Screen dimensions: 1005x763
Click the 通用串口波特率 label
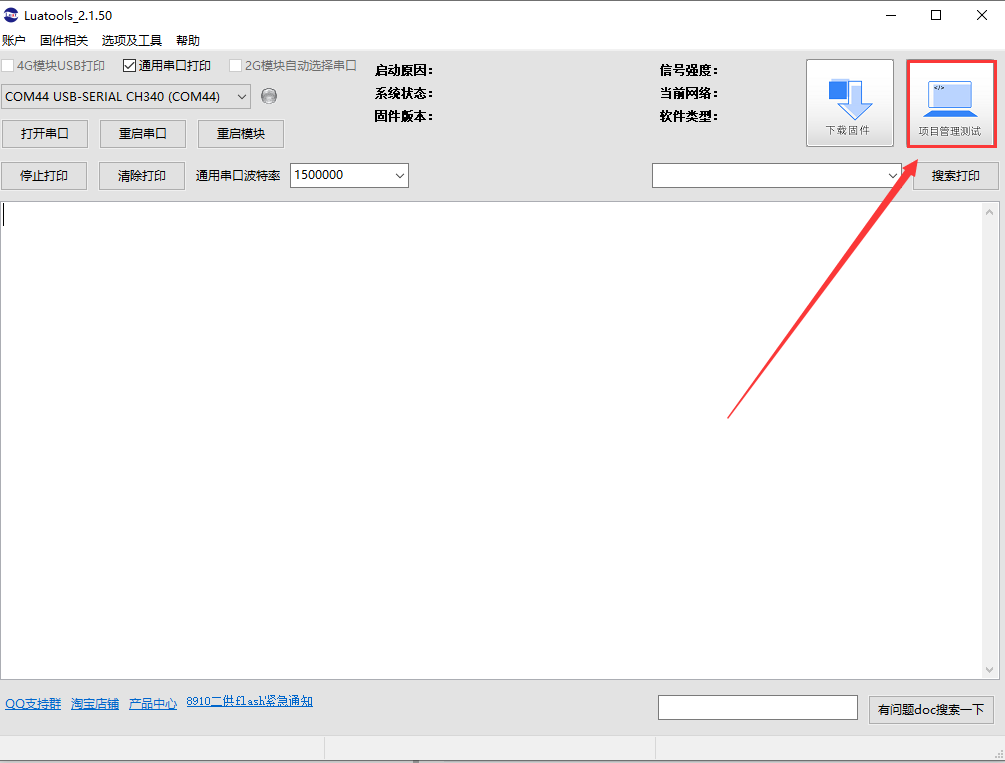pos(238,176)
